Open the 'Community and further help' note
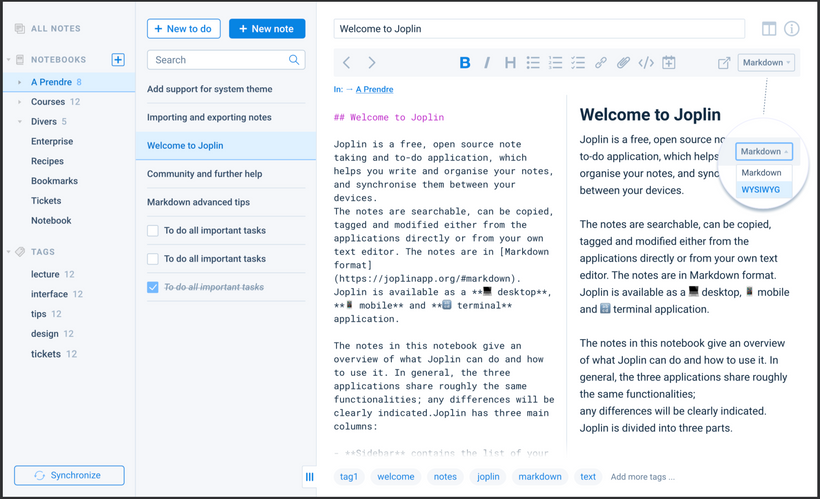Viewport: 820px width, 499px height. coord(226,174)
